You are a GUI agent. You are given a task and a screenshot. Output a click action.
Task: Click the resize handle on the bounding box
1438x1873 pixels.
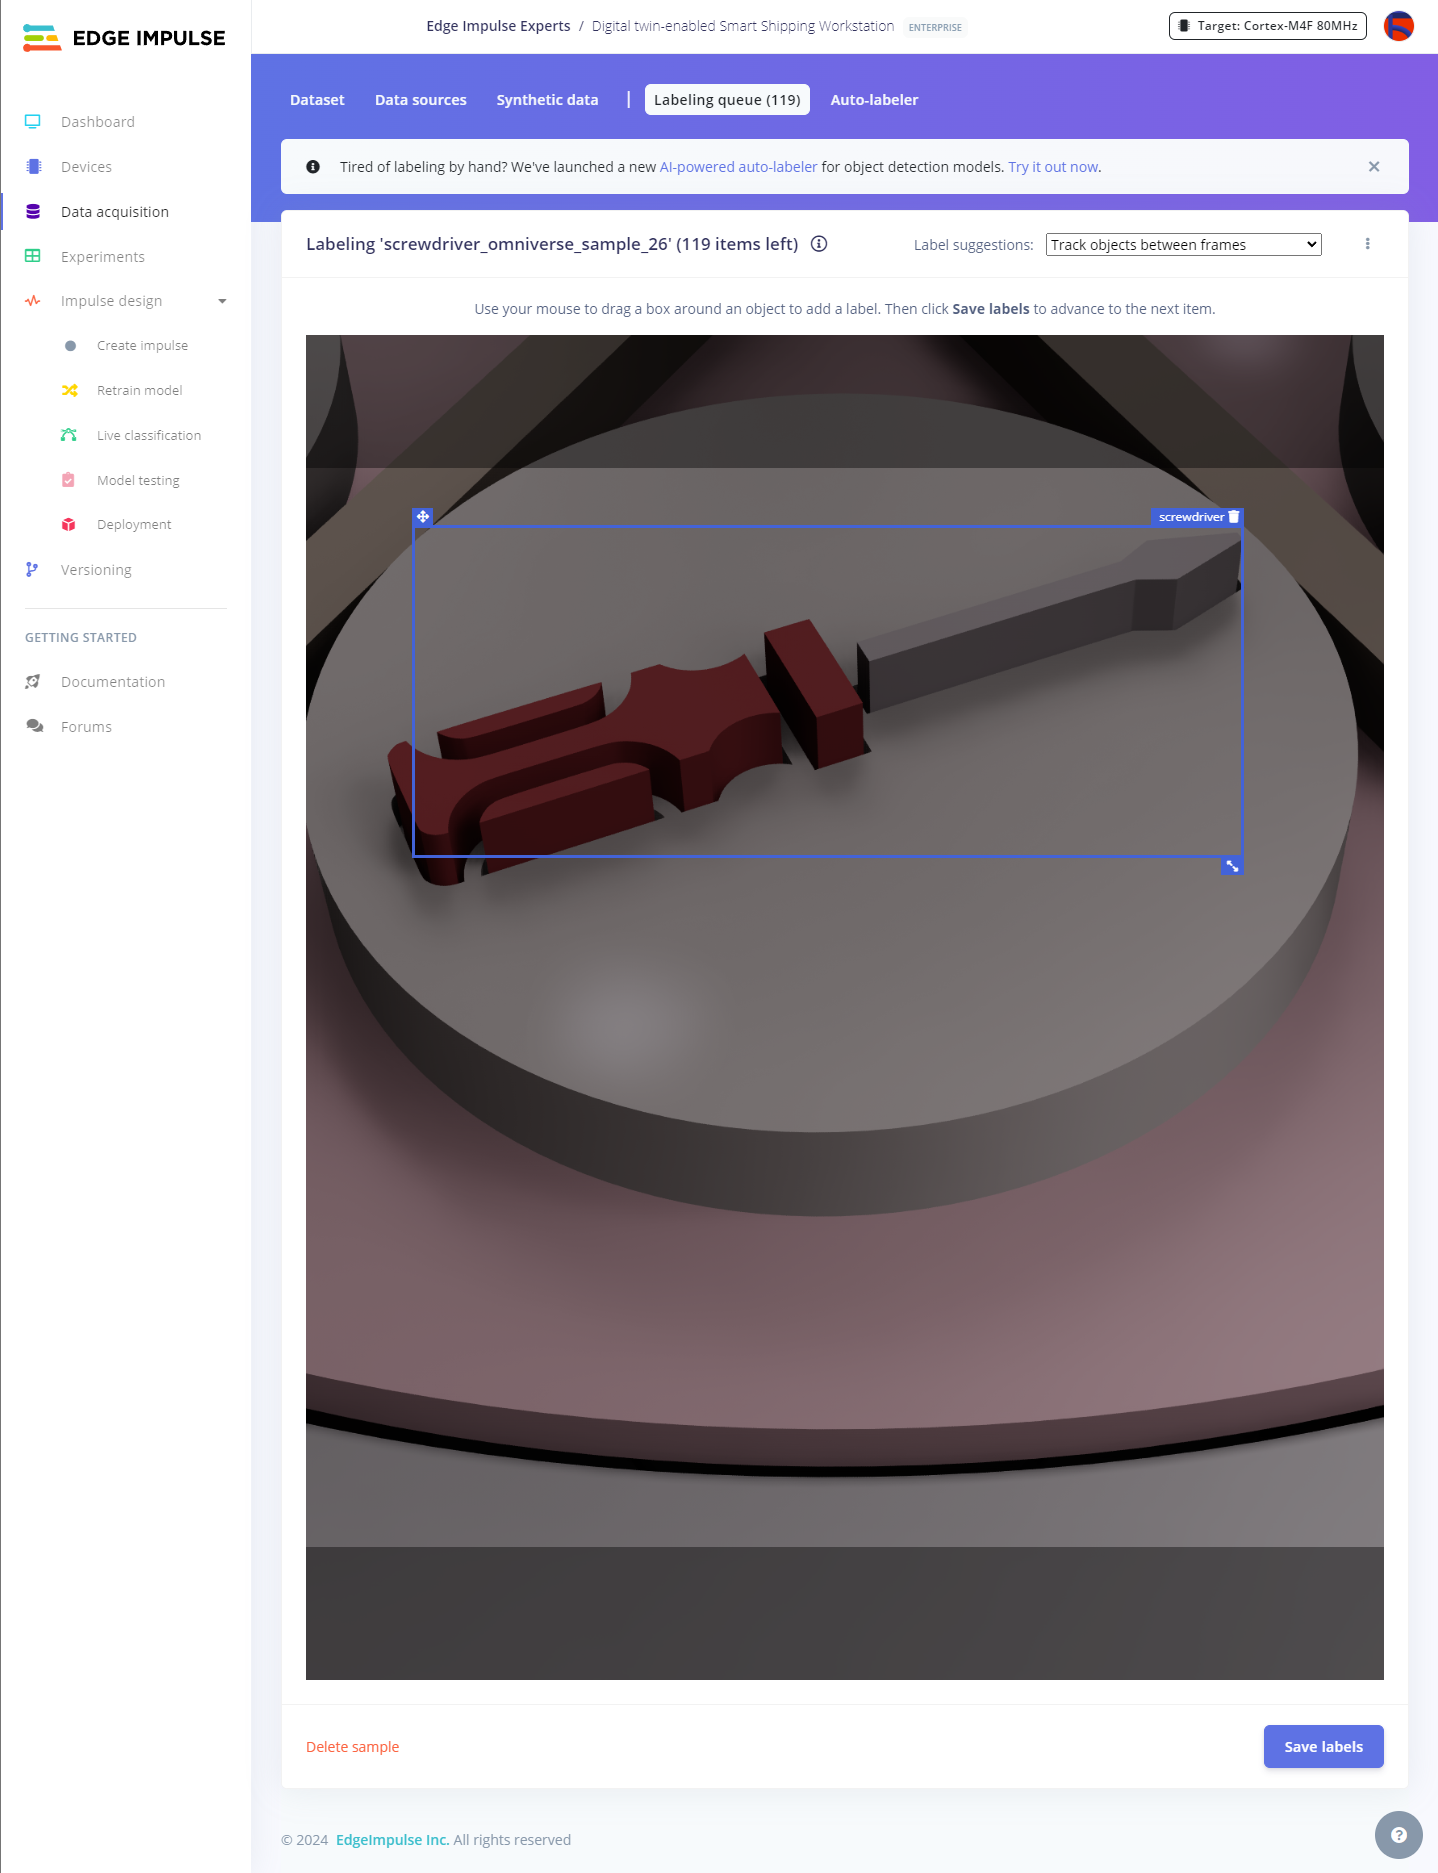(1232, 866)
